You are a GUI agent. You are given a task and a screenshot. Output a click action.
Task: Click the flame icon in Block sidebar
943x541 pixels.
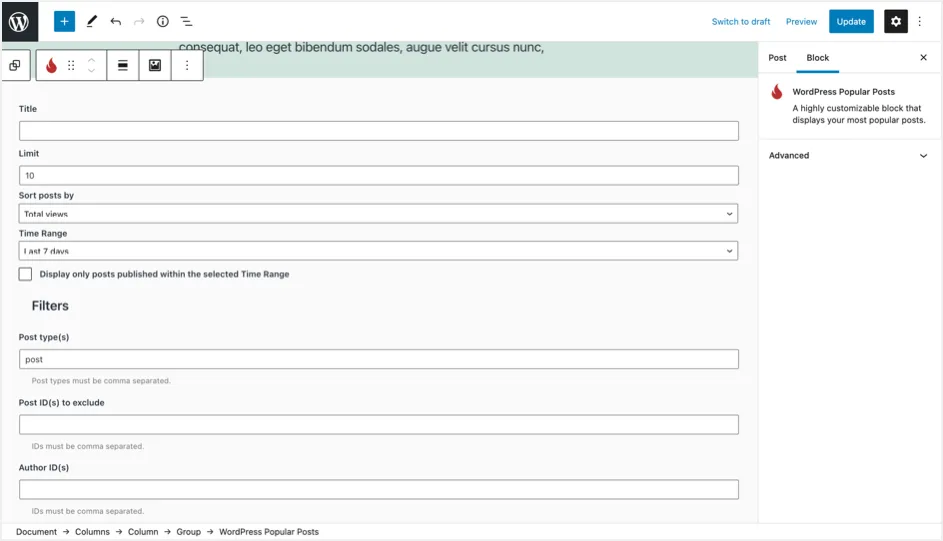point(777,92)
